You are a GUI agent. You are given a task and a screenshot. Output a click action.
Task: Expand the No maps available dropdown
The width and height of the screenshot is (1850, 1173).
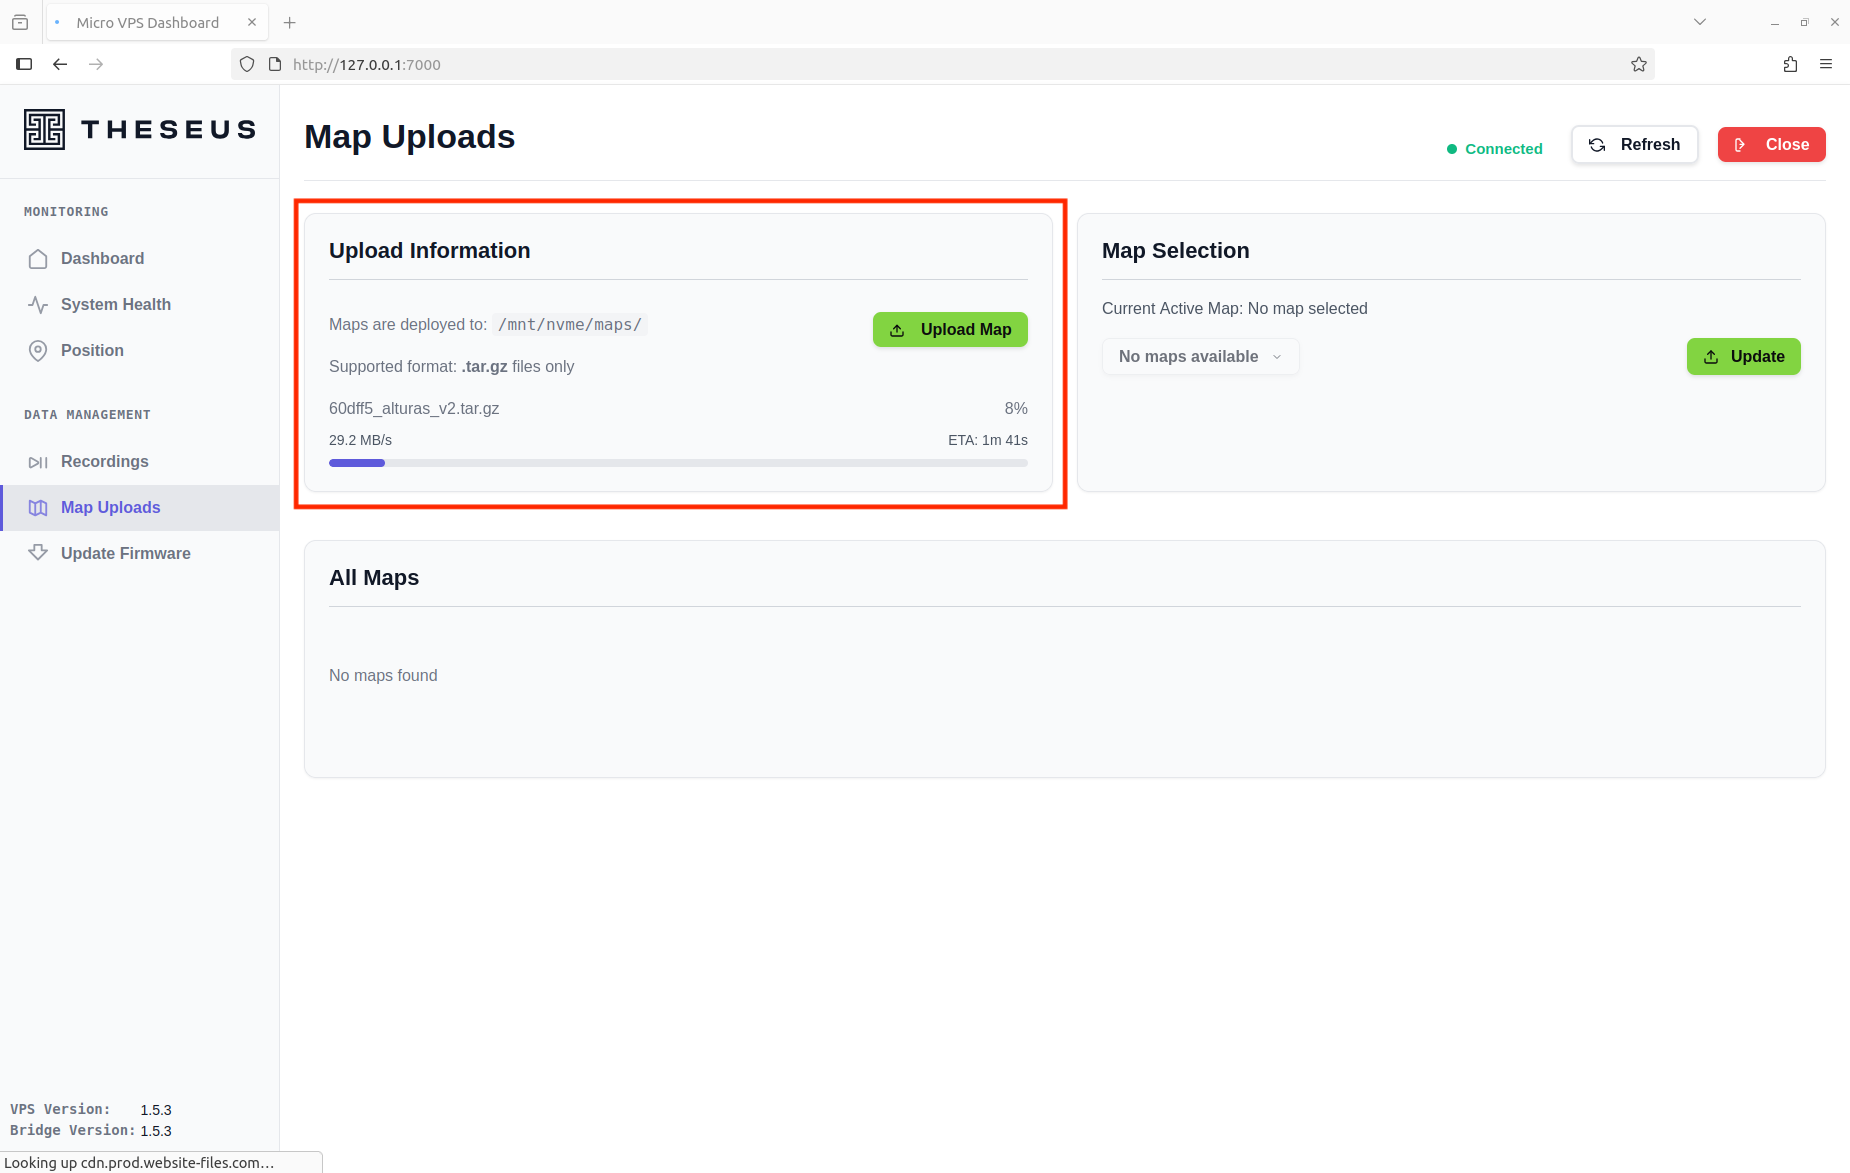click(1200, 357)
